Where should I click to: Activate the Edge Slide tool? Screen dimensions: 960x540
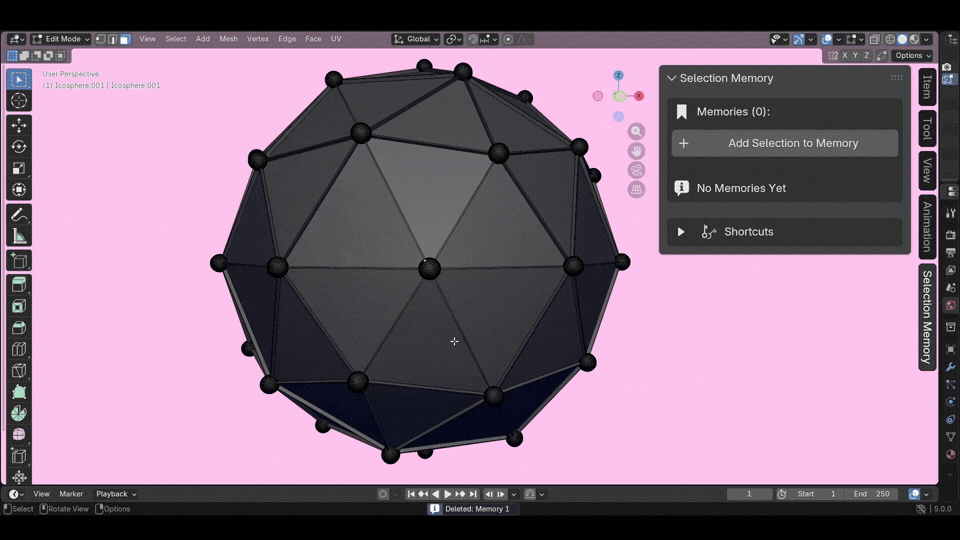[19, 456]
